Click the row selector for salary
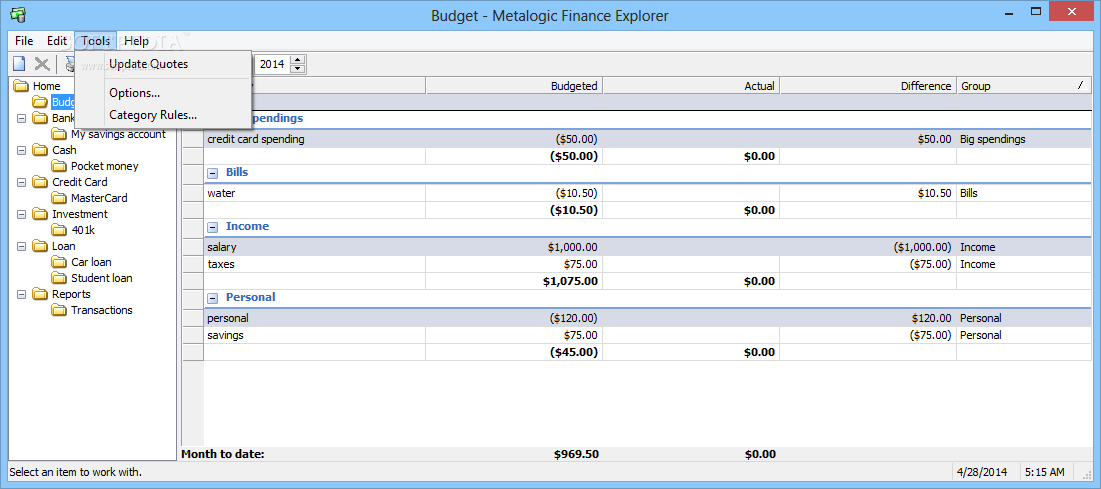This screenshot has height=489, width=1101. click(x=193, y=247)
